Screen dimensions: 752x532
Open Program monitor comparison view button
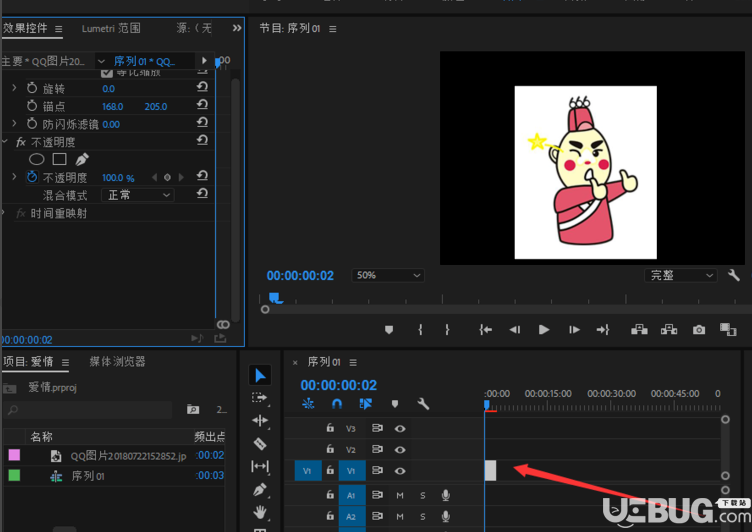[x=728, y=330]
